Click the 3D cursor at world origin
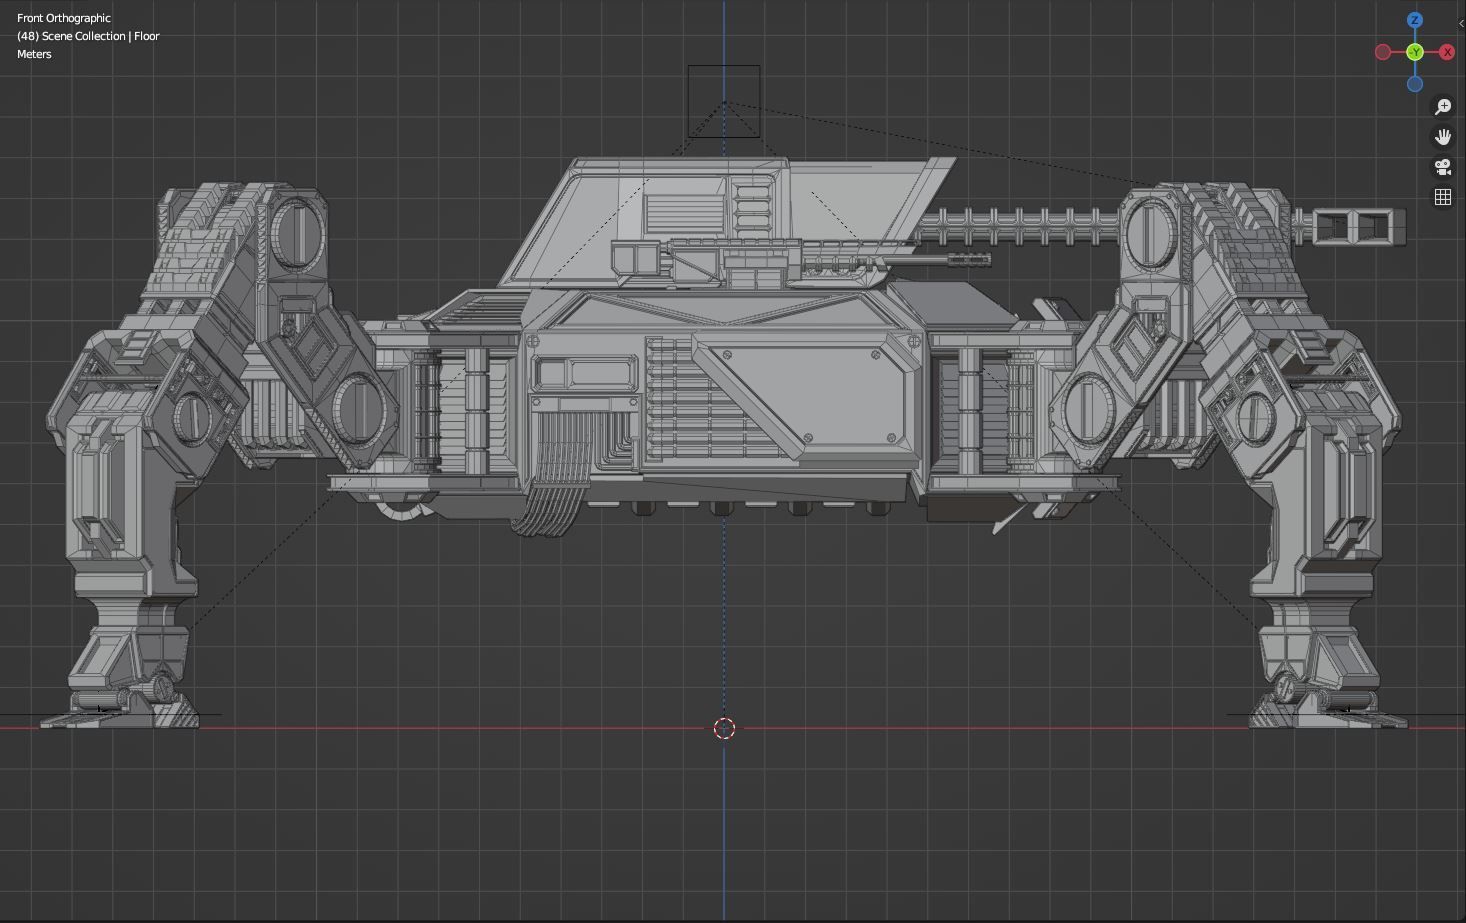 [x=725, y=728]
